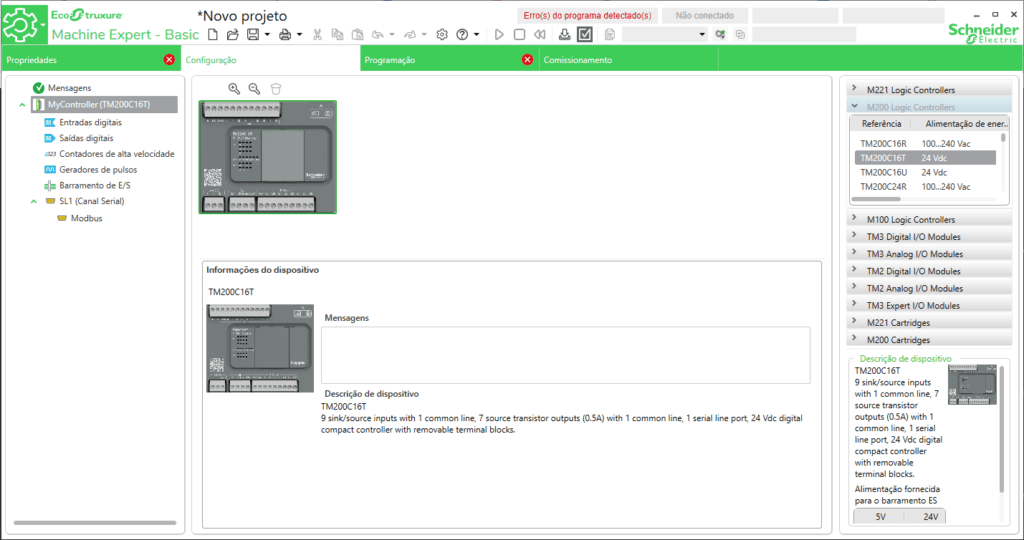Open the save options dropdown arrow
Image resolution: width=1024 pixels, height=540 pixels.
coord(267,35)
